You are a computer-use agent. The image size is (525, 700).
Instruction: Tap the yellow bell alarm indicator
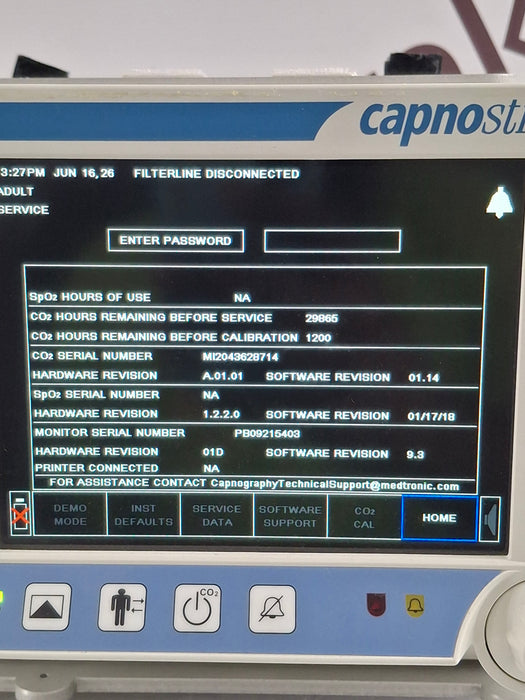tap(415, 606)
